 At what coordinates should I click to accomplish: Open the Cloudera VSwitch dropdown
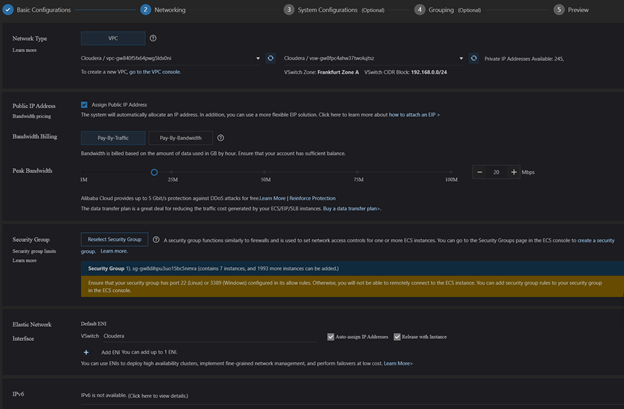[x=374, y=58]
